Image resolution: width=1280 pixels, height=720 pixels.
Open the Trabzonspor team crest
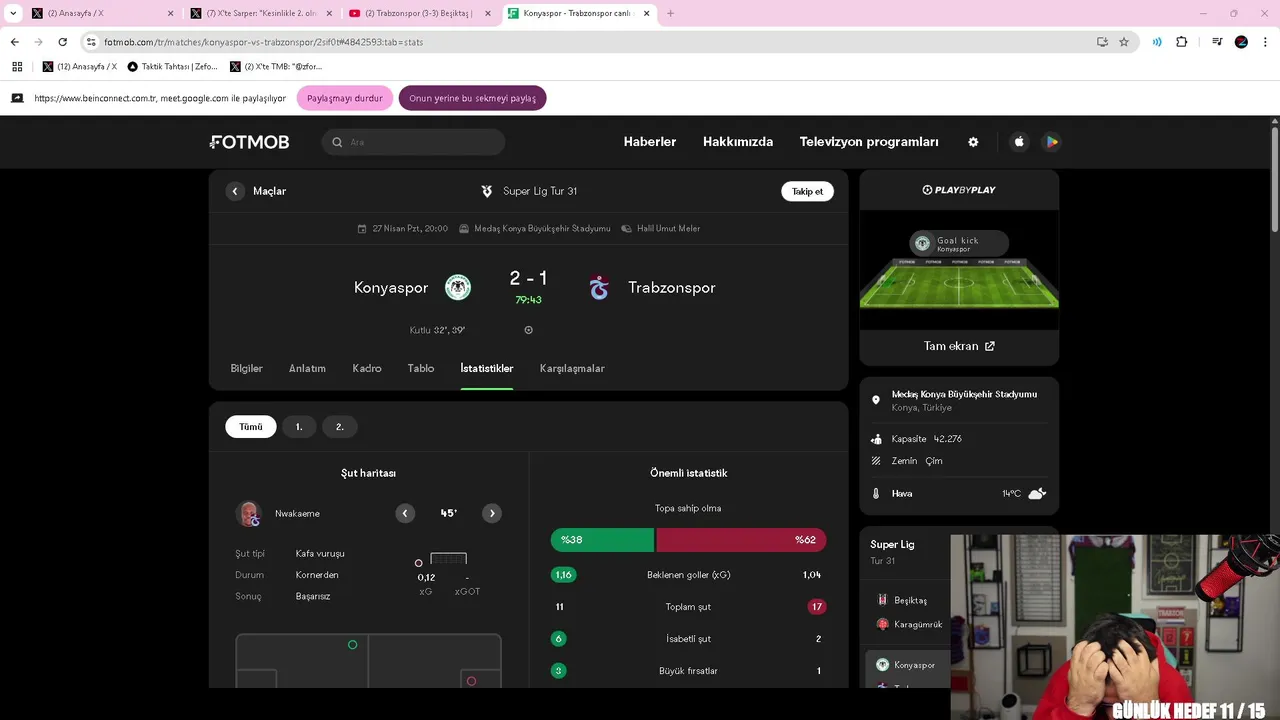coord(599,287)
